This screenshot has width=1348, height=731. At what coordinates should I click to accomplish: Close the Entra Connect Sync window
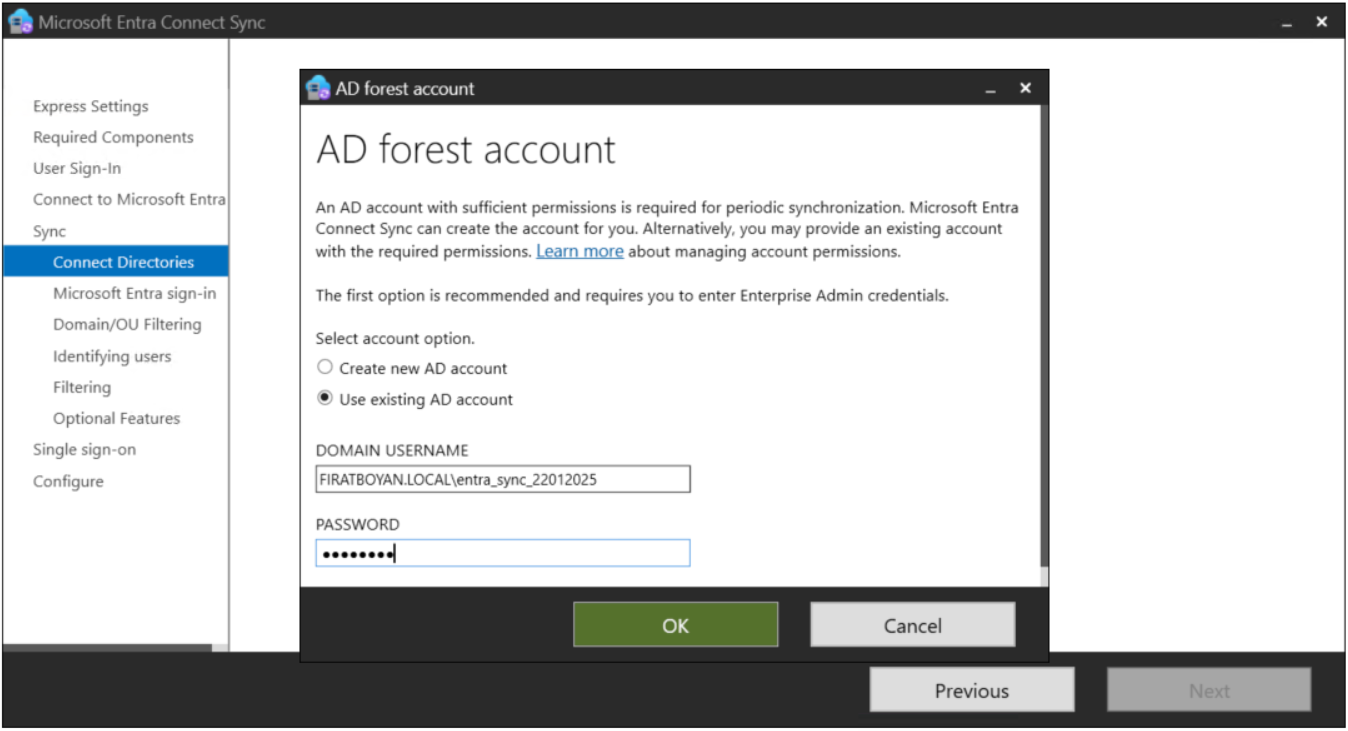[1322, 22]
